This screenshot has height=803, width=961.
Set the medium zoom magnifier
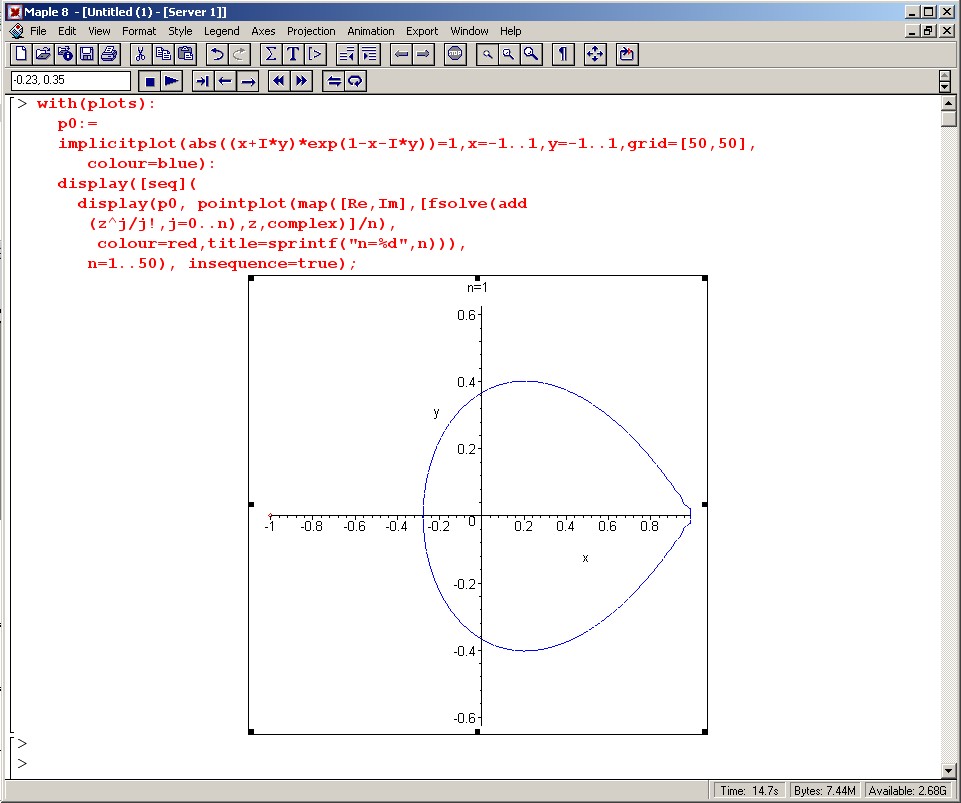pyautogui.click(x=509, y=55)
